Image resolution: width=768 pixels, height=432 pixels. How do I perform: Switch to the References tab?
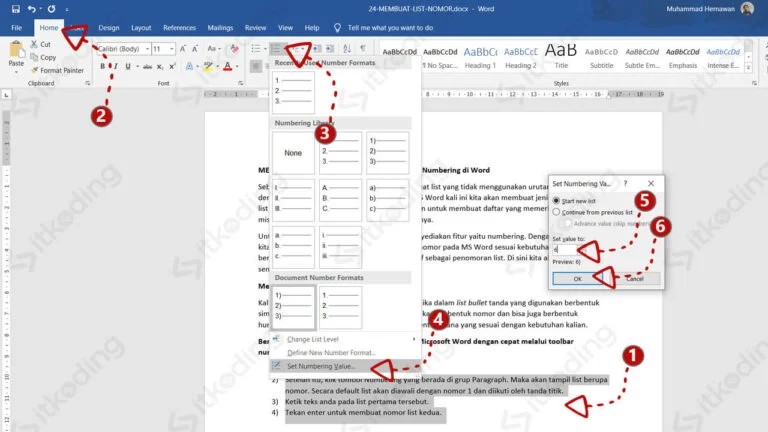coord(179,28)
